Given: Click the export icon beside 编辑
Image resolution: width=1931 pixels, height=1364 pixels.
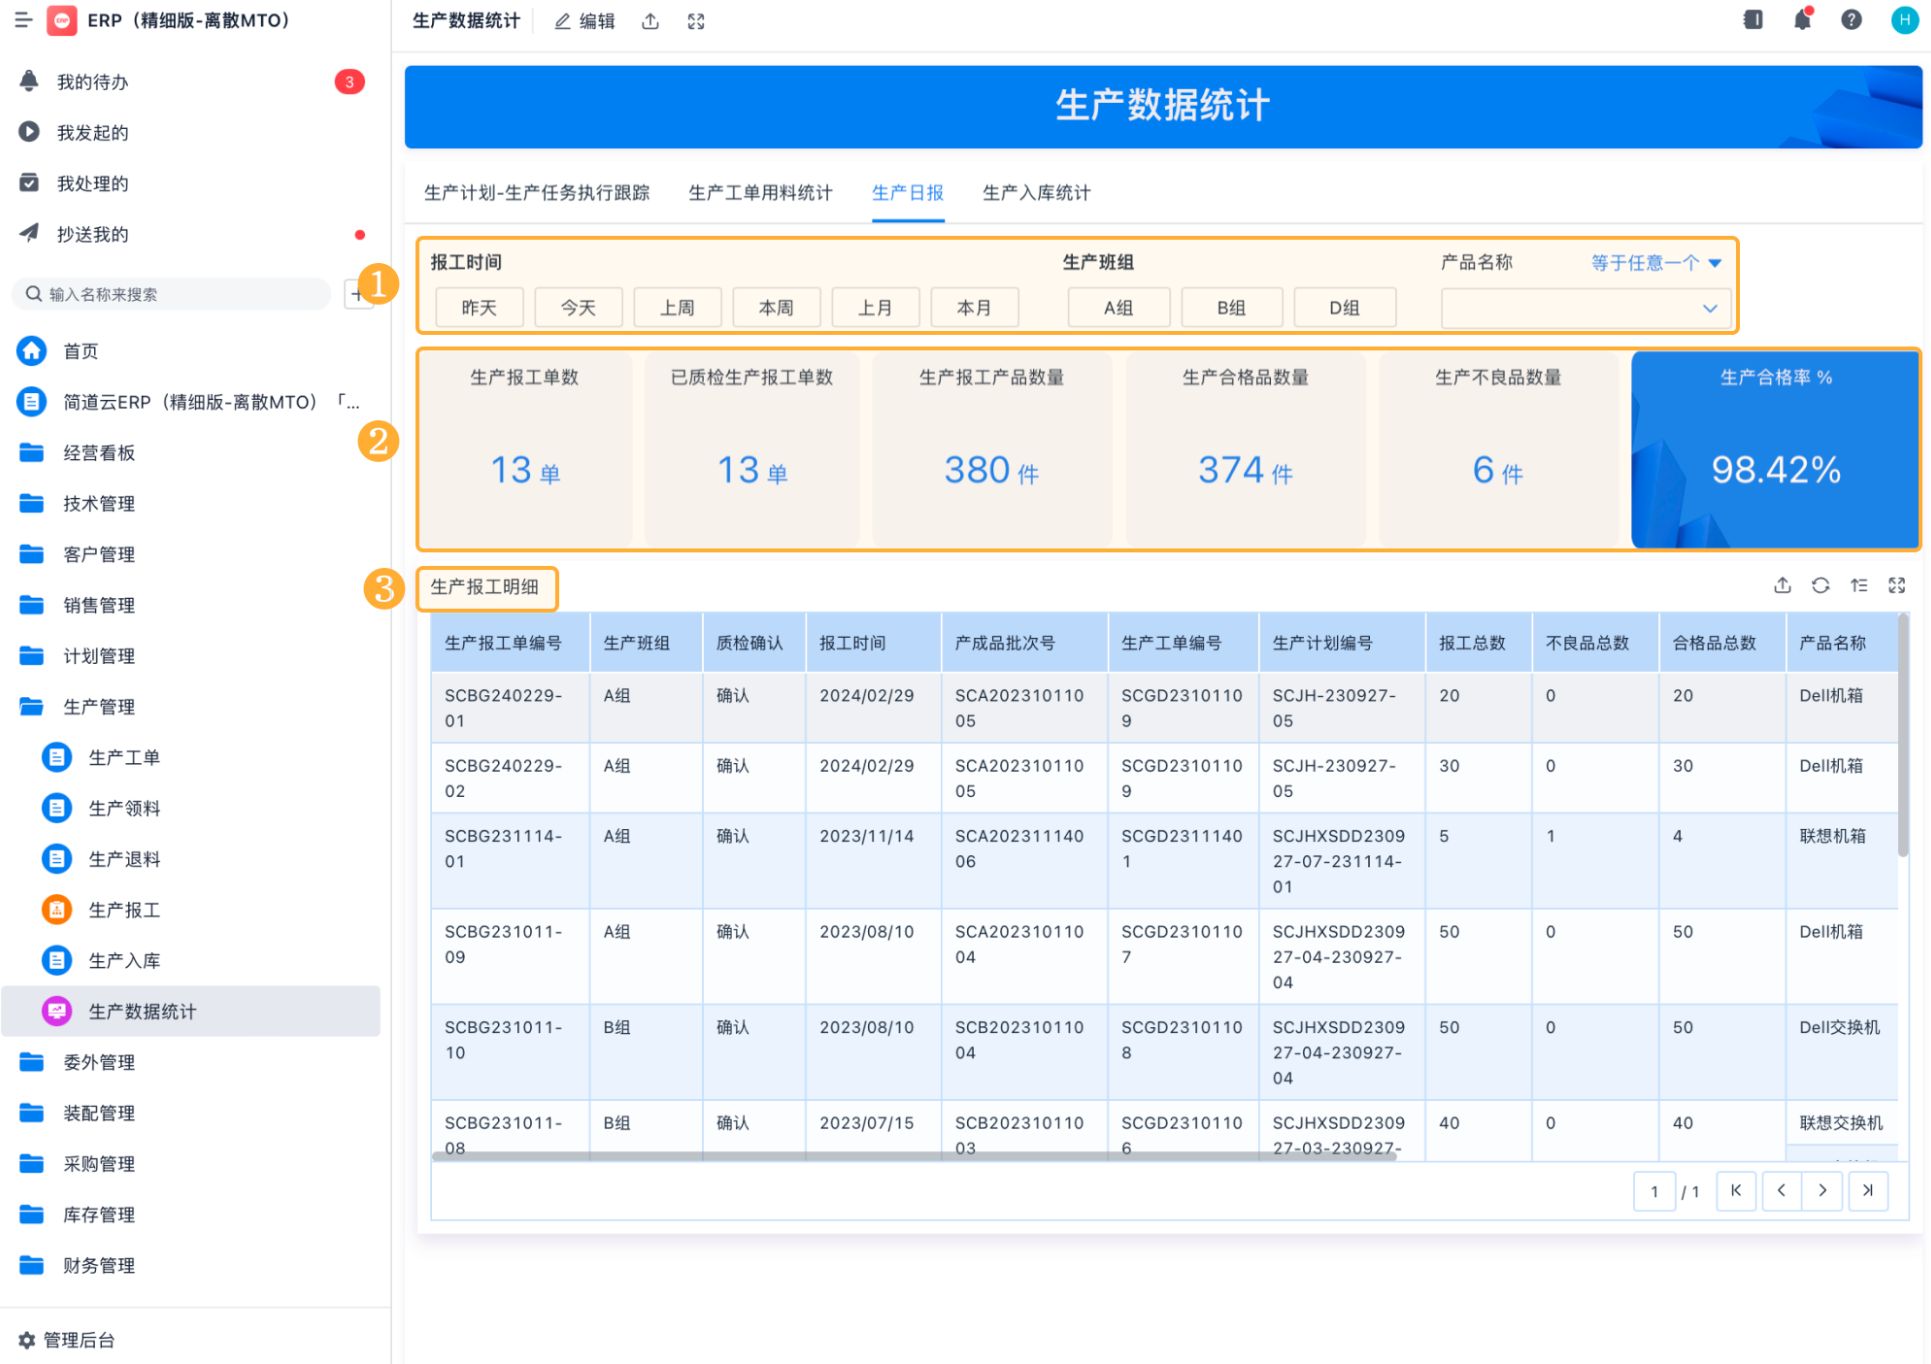Looking at the screenshot, I should [650, 21].
